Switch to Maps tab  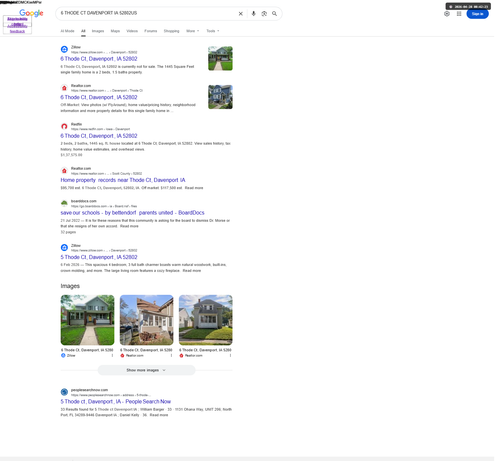click(x=115, y=31)
